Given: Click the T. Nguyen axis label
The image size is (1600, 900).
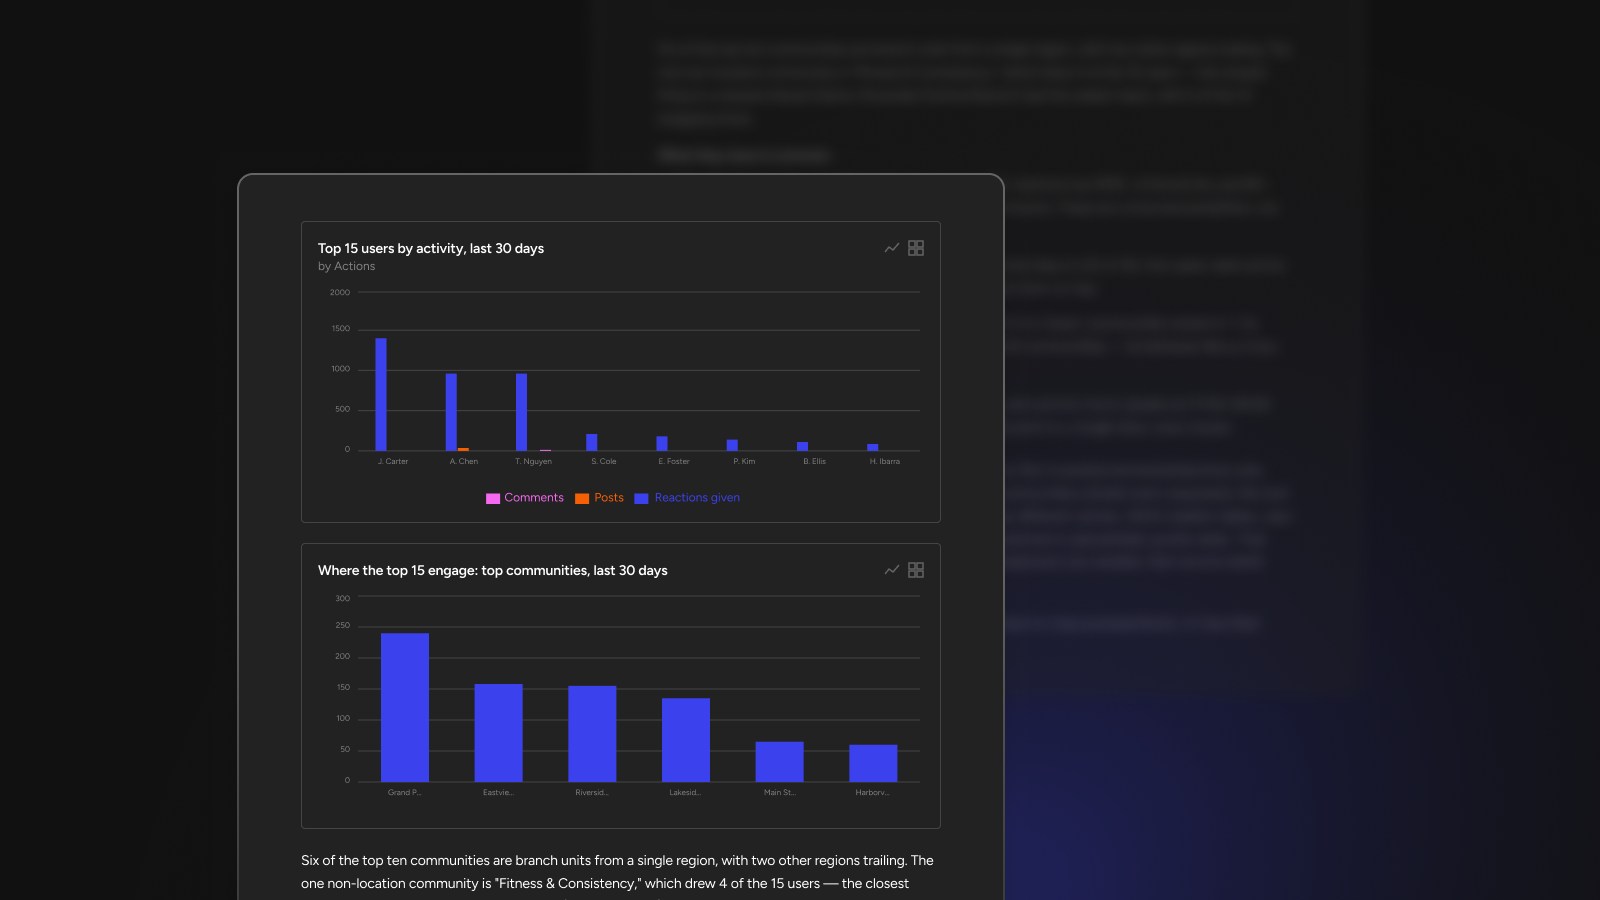Looking at the screenshot, I should click(x=534, y=461).
